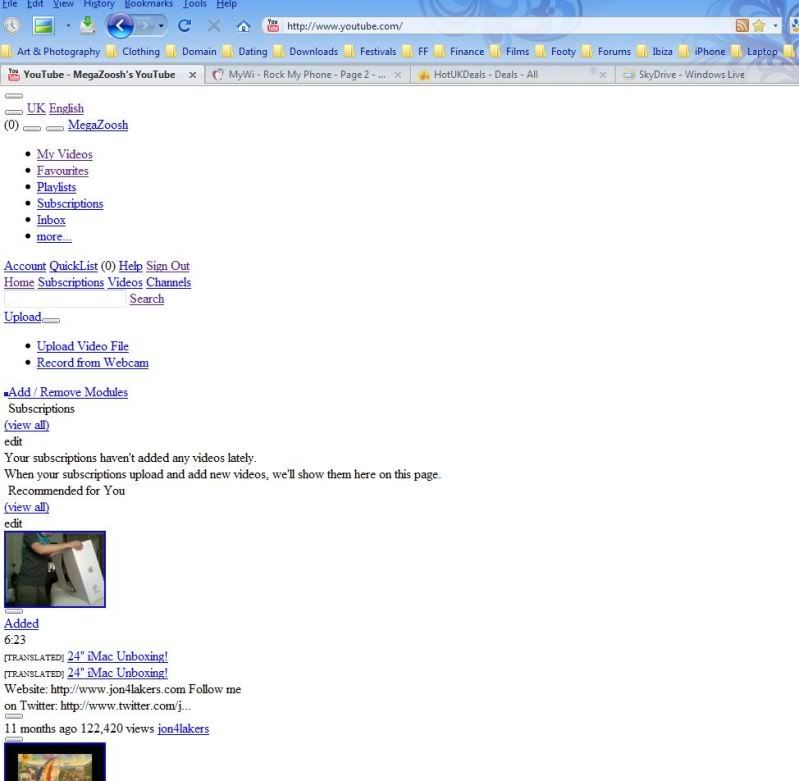Viewport: 799px width, 781px height.
Task: Open the Inbox link
Action: click(x=51, y=220)
